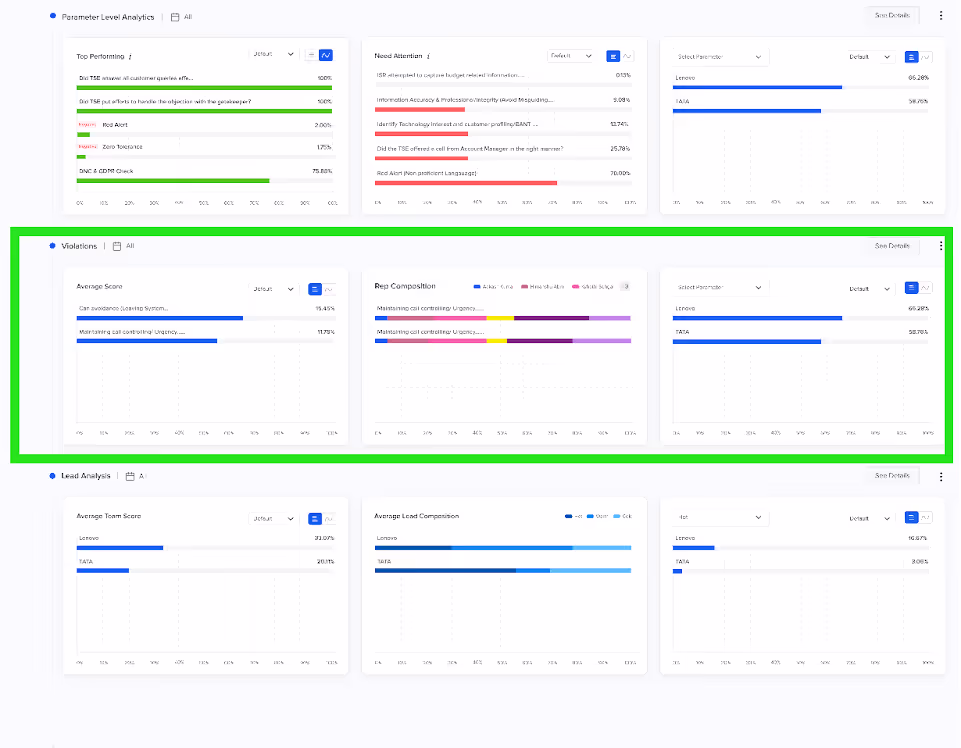Viewport: 961px width, 748px height.
Task: Select bar view icon in Average Score card
Action: 314,289
